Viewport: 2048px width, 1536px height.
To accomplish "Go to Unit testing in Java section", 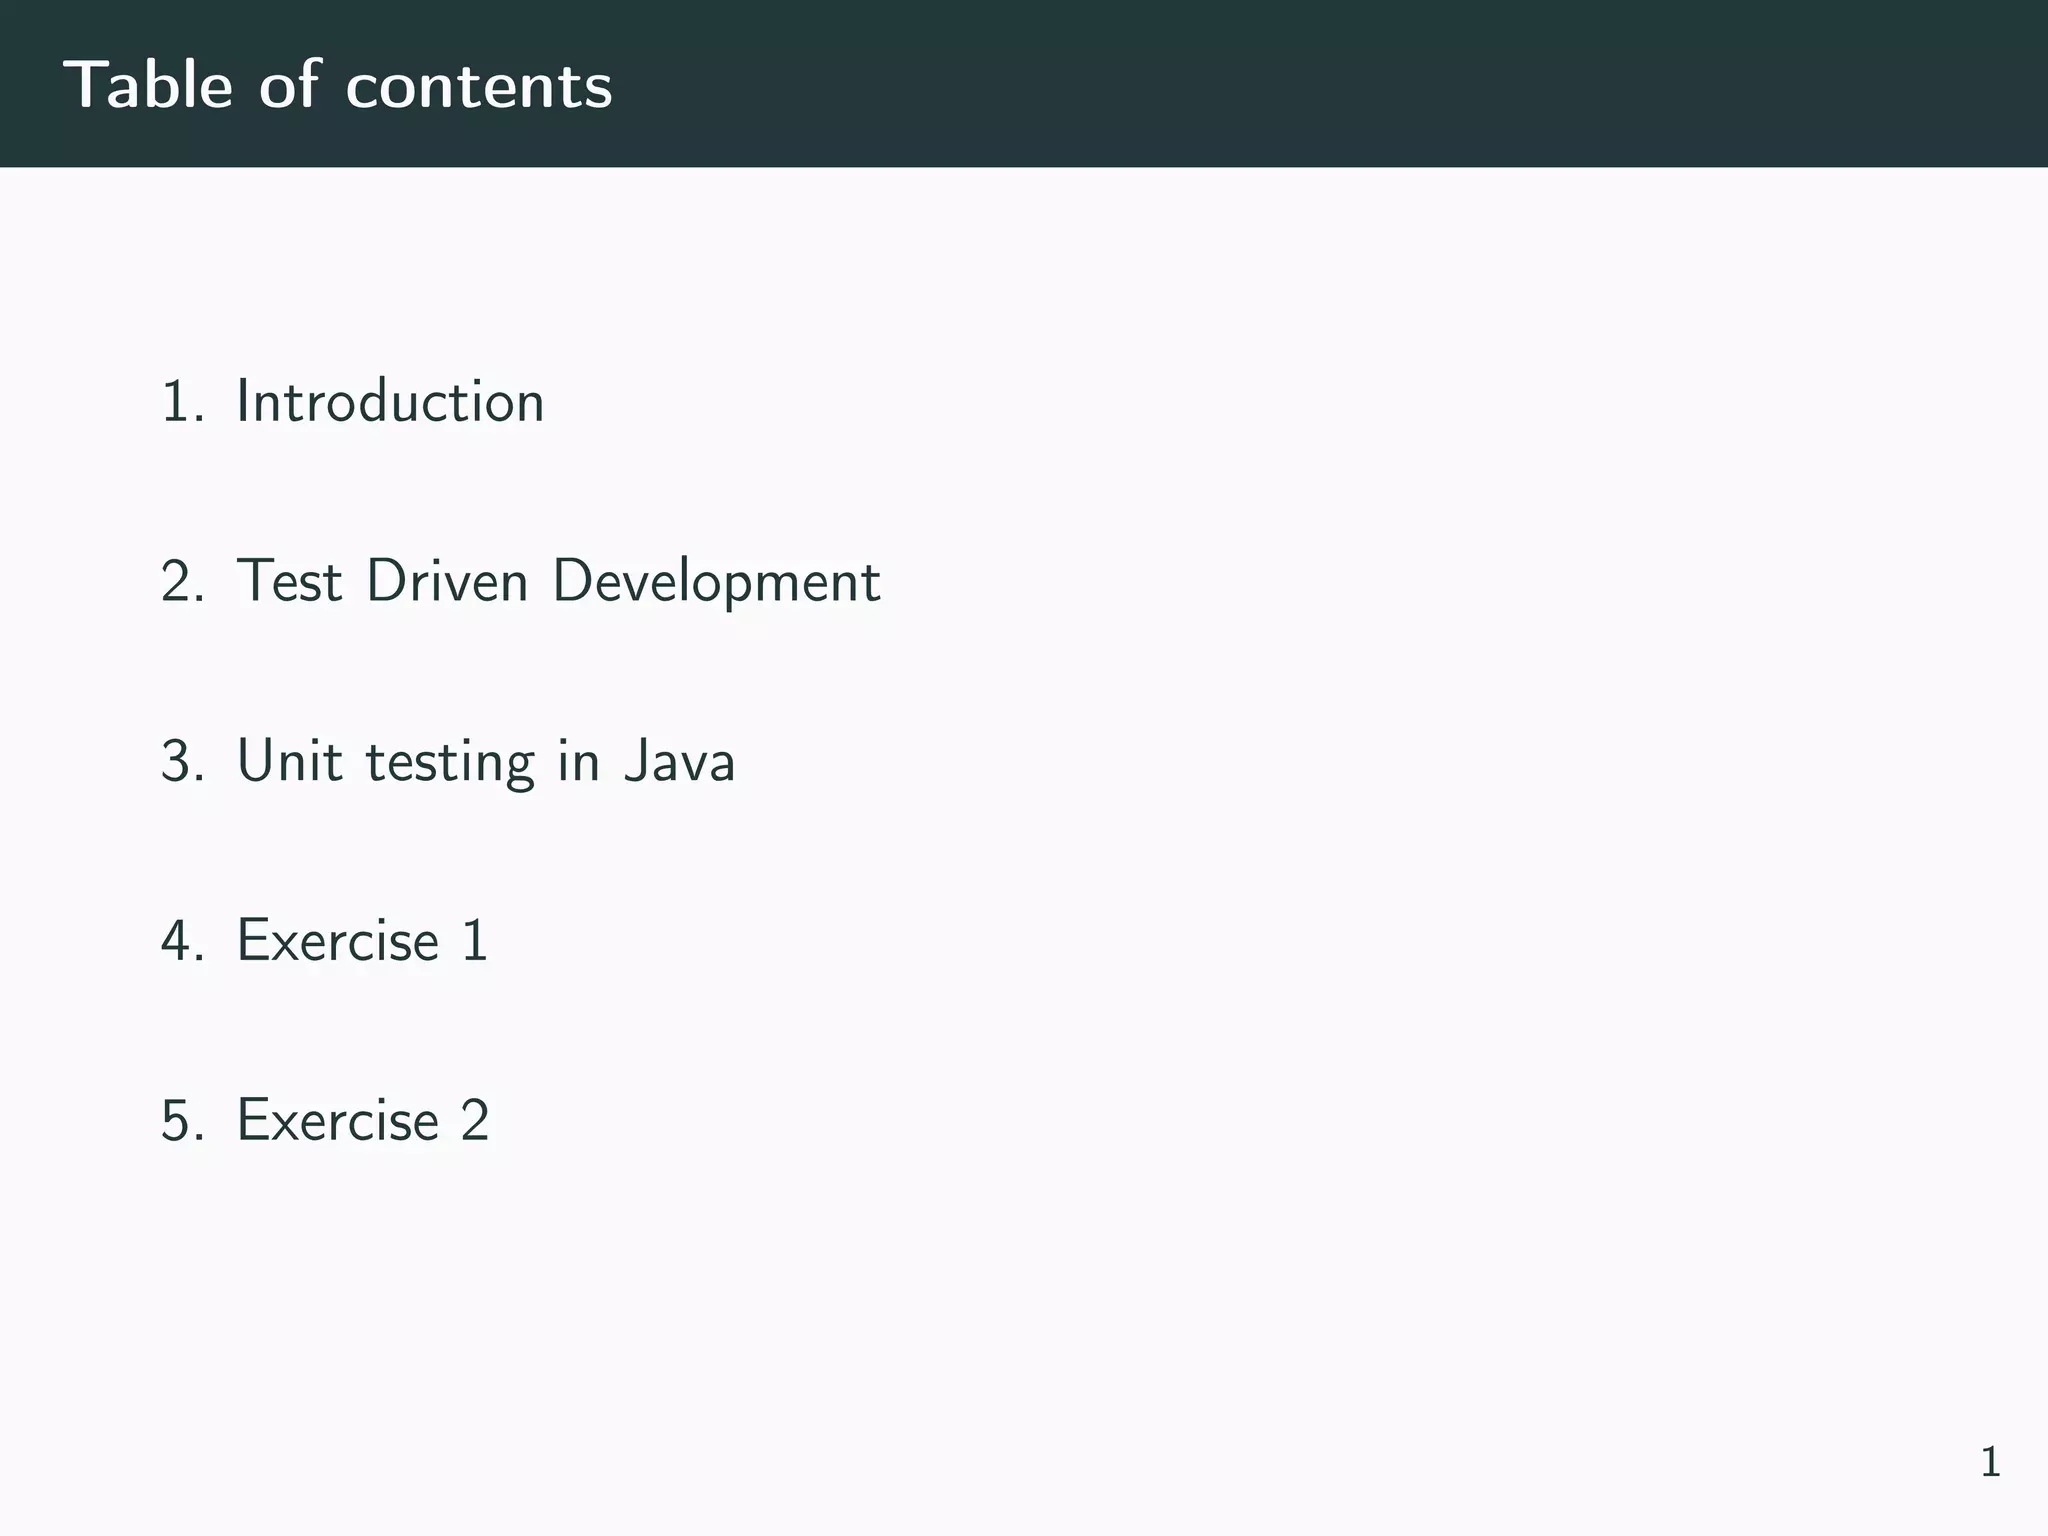I will click(485, 761).
